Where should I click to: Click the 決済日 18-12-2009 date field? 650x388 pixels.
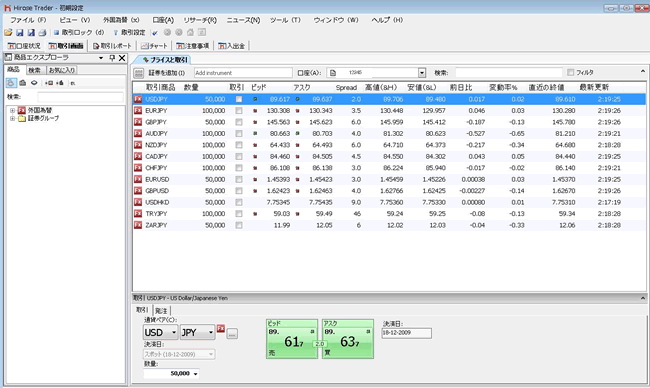pyautogui.click(x=406, y=333)
